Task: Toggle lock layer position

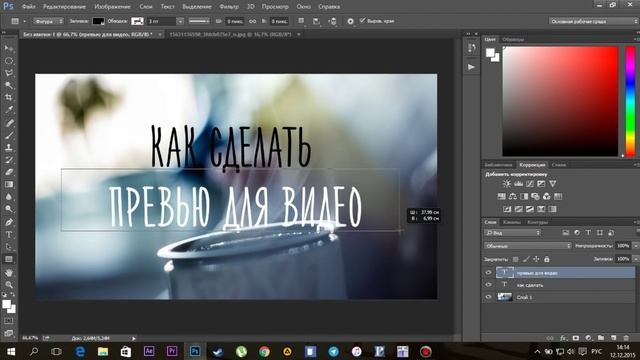Action: point(536,259)
